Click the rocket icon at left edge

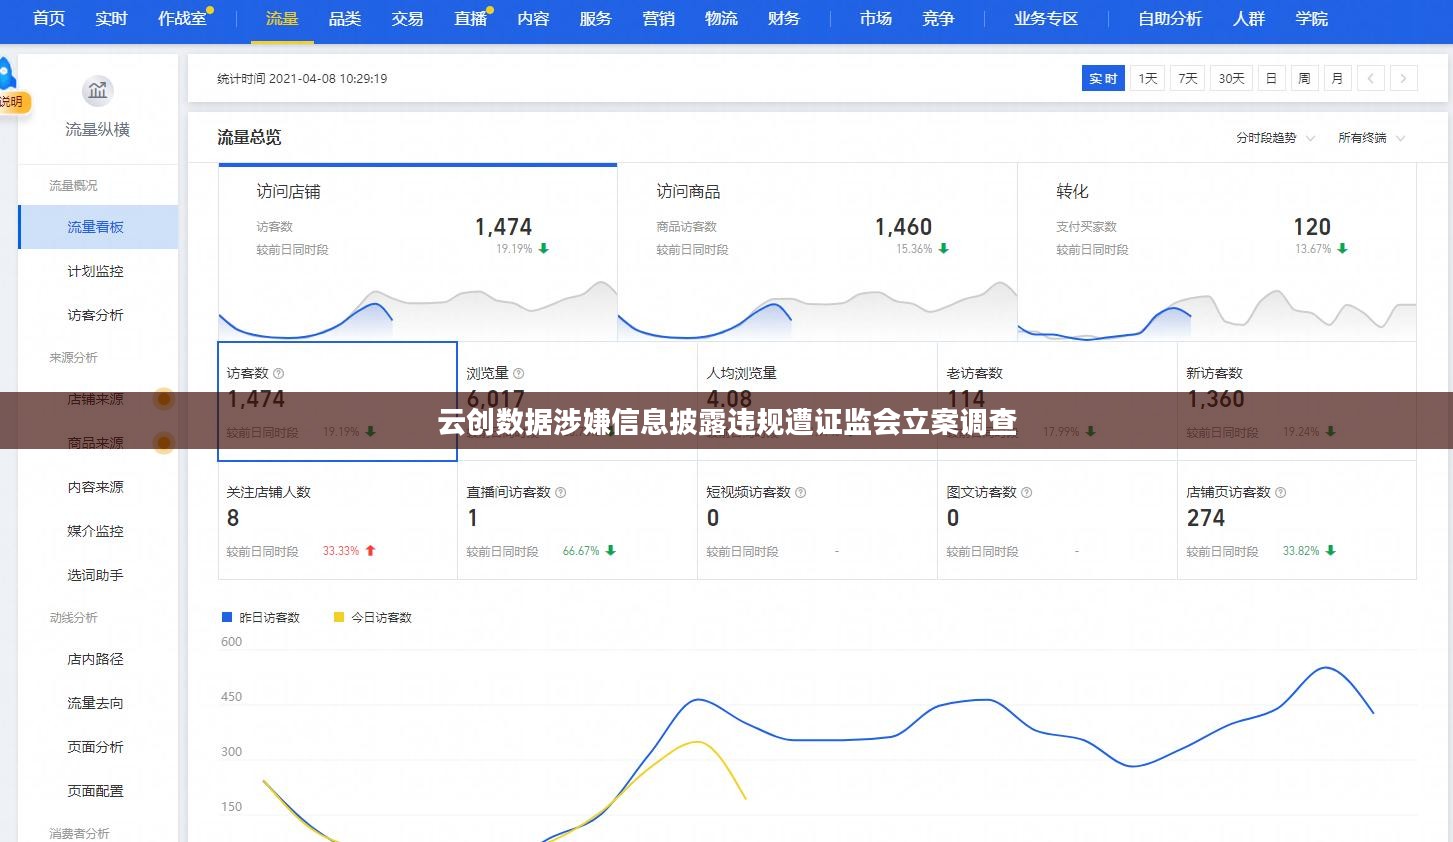point(7,75)
